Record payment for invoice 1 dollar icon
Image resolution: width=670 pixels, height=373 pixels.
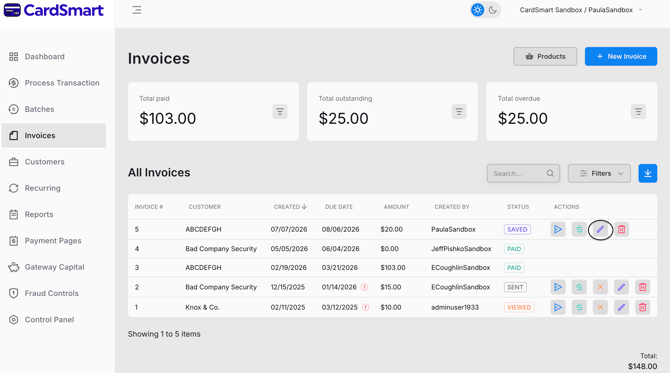point(579,307)
